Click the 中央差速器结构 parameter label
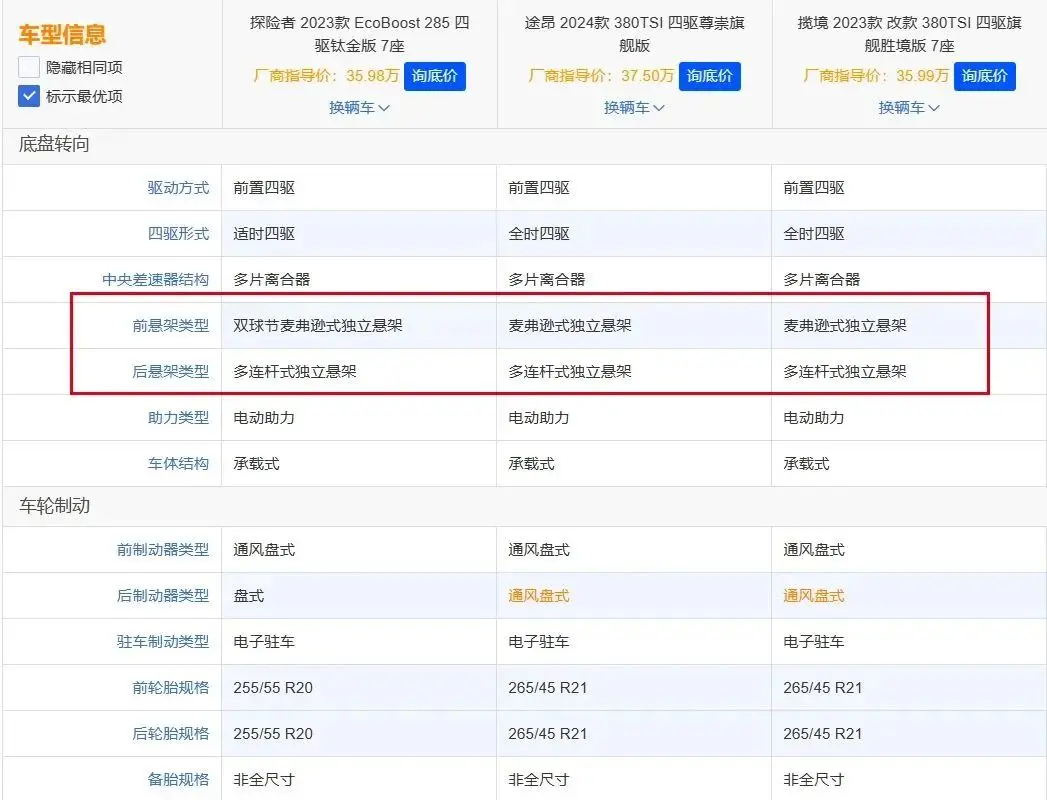This screenshot has width=1047, height=800. pyautogui.click(x=156, y=280)
